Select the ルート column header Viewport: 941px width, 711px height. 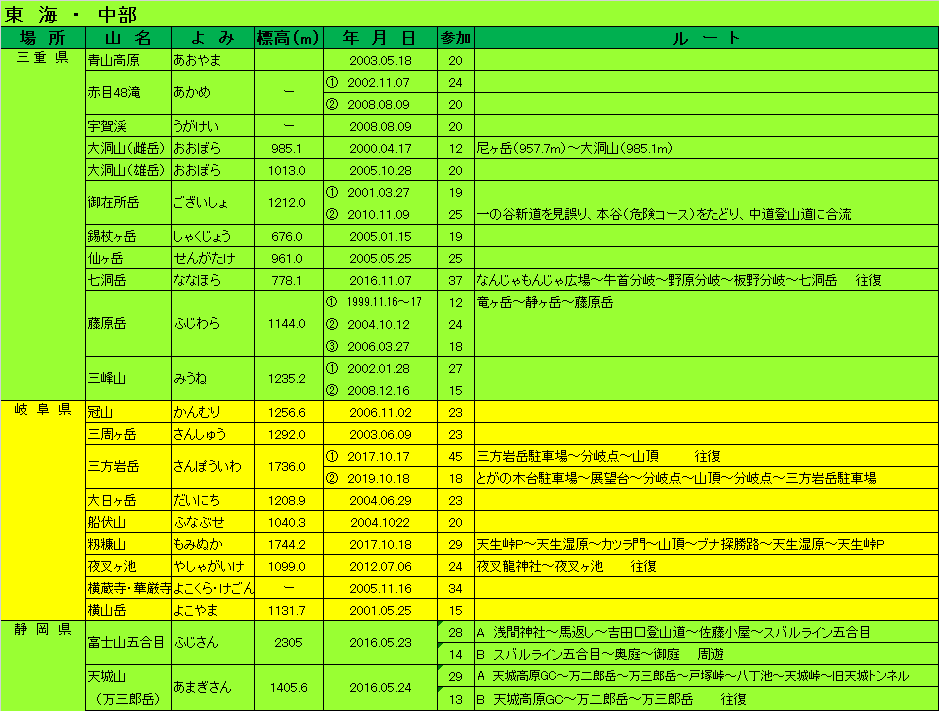tap(706, 38)
